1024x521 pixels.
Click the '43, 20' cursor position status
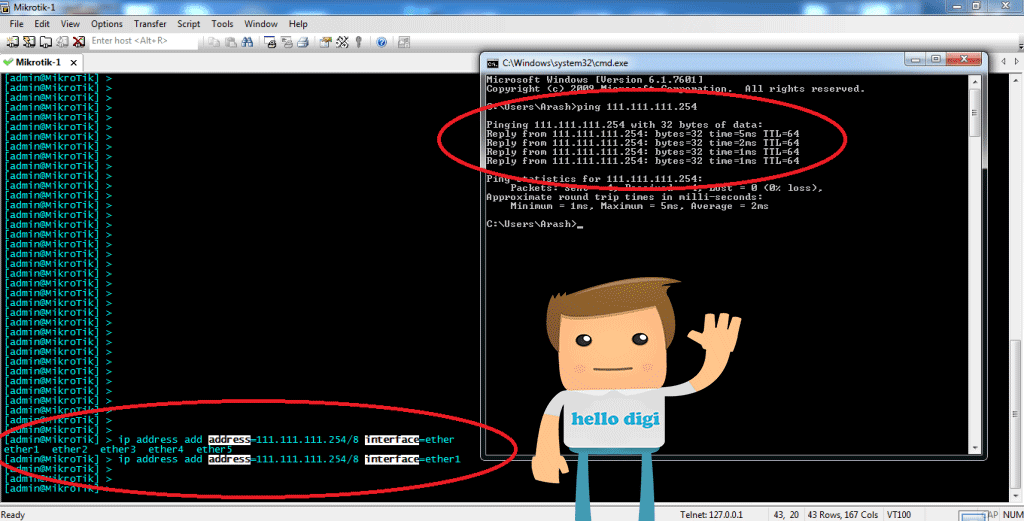pyautogui.click(x=787, y=514)
